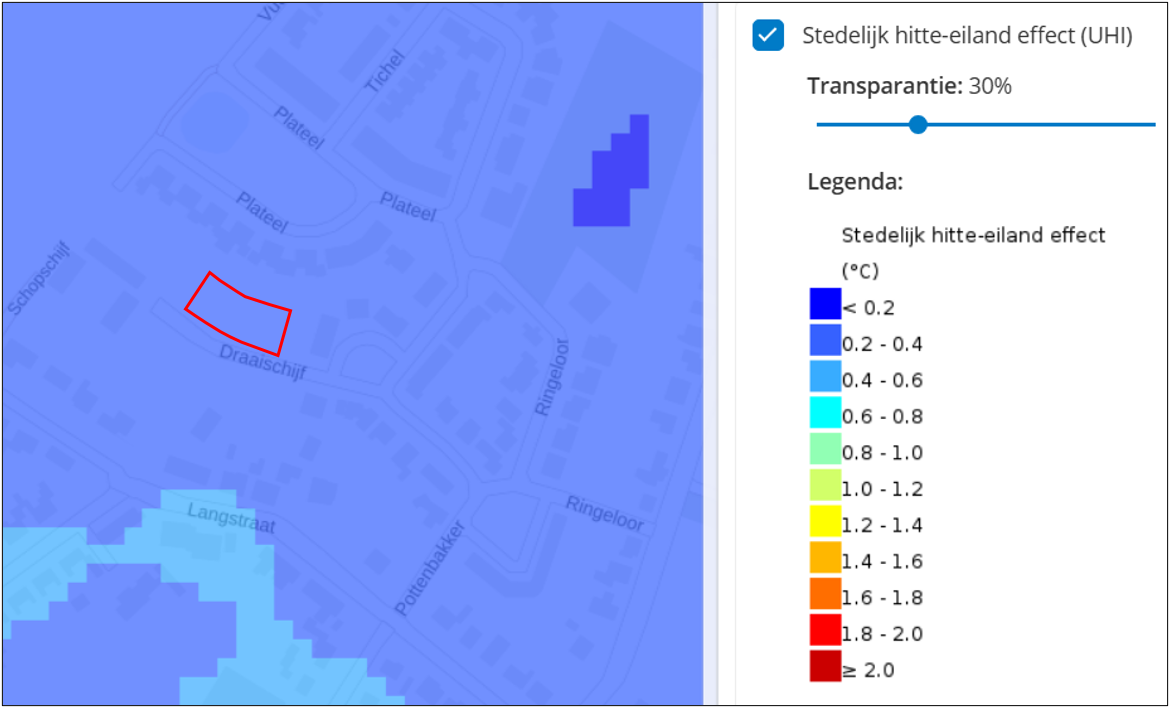Click the orange '1.6 - 1.8' legend swatch
Image resolution: width=1170 pixels, height=708 pixels.
(825, 595)
